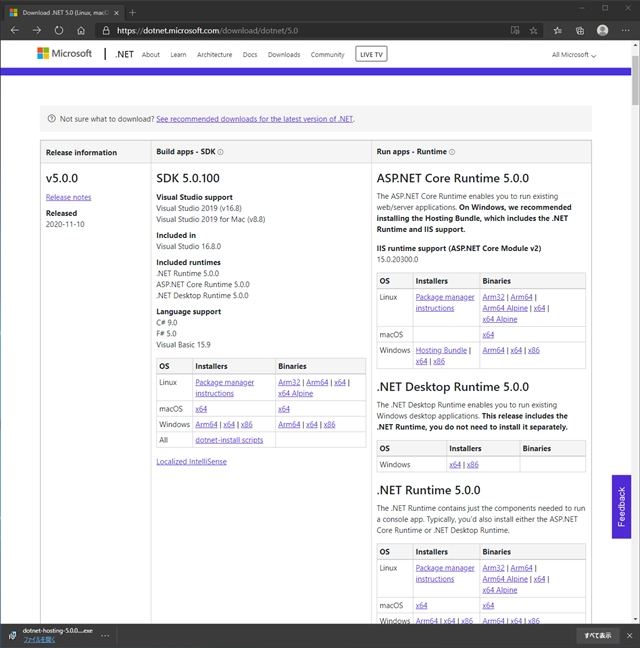Image resolution: width=640 pixels, height=648 pixels.
Task: Open the browser home page icon
Action: tap(81, 30)
